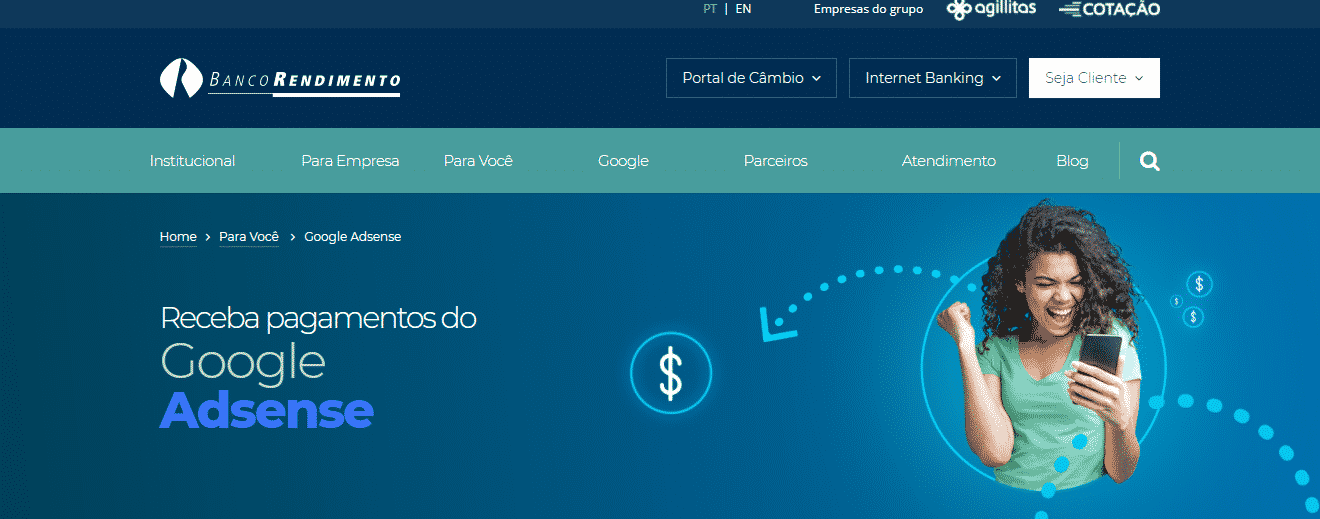Image resolution: width=1320 pixels, height=519 pixels.
Task: Open the Seja Cliente dropdown
Action: click(1094, 78)
